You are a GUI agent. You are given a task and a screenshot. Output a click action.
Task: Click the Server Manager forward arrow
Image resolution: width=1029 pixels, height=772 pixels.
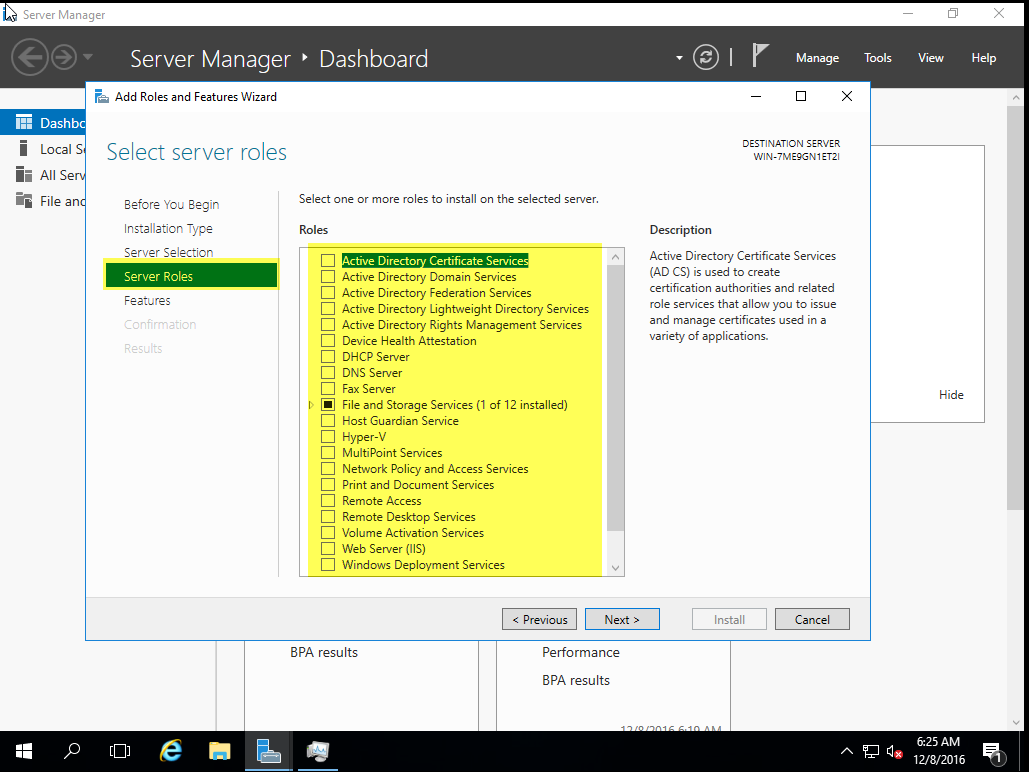pyautogui.click(x=64, y=57)
